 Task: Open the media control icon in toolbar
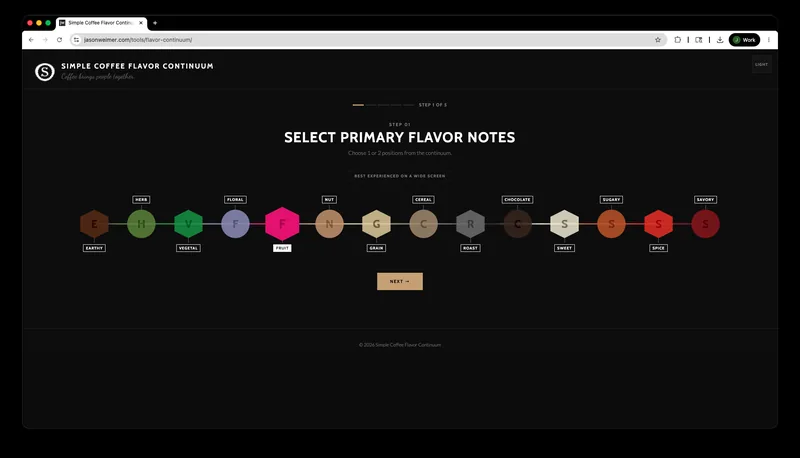tap(698, 40)
